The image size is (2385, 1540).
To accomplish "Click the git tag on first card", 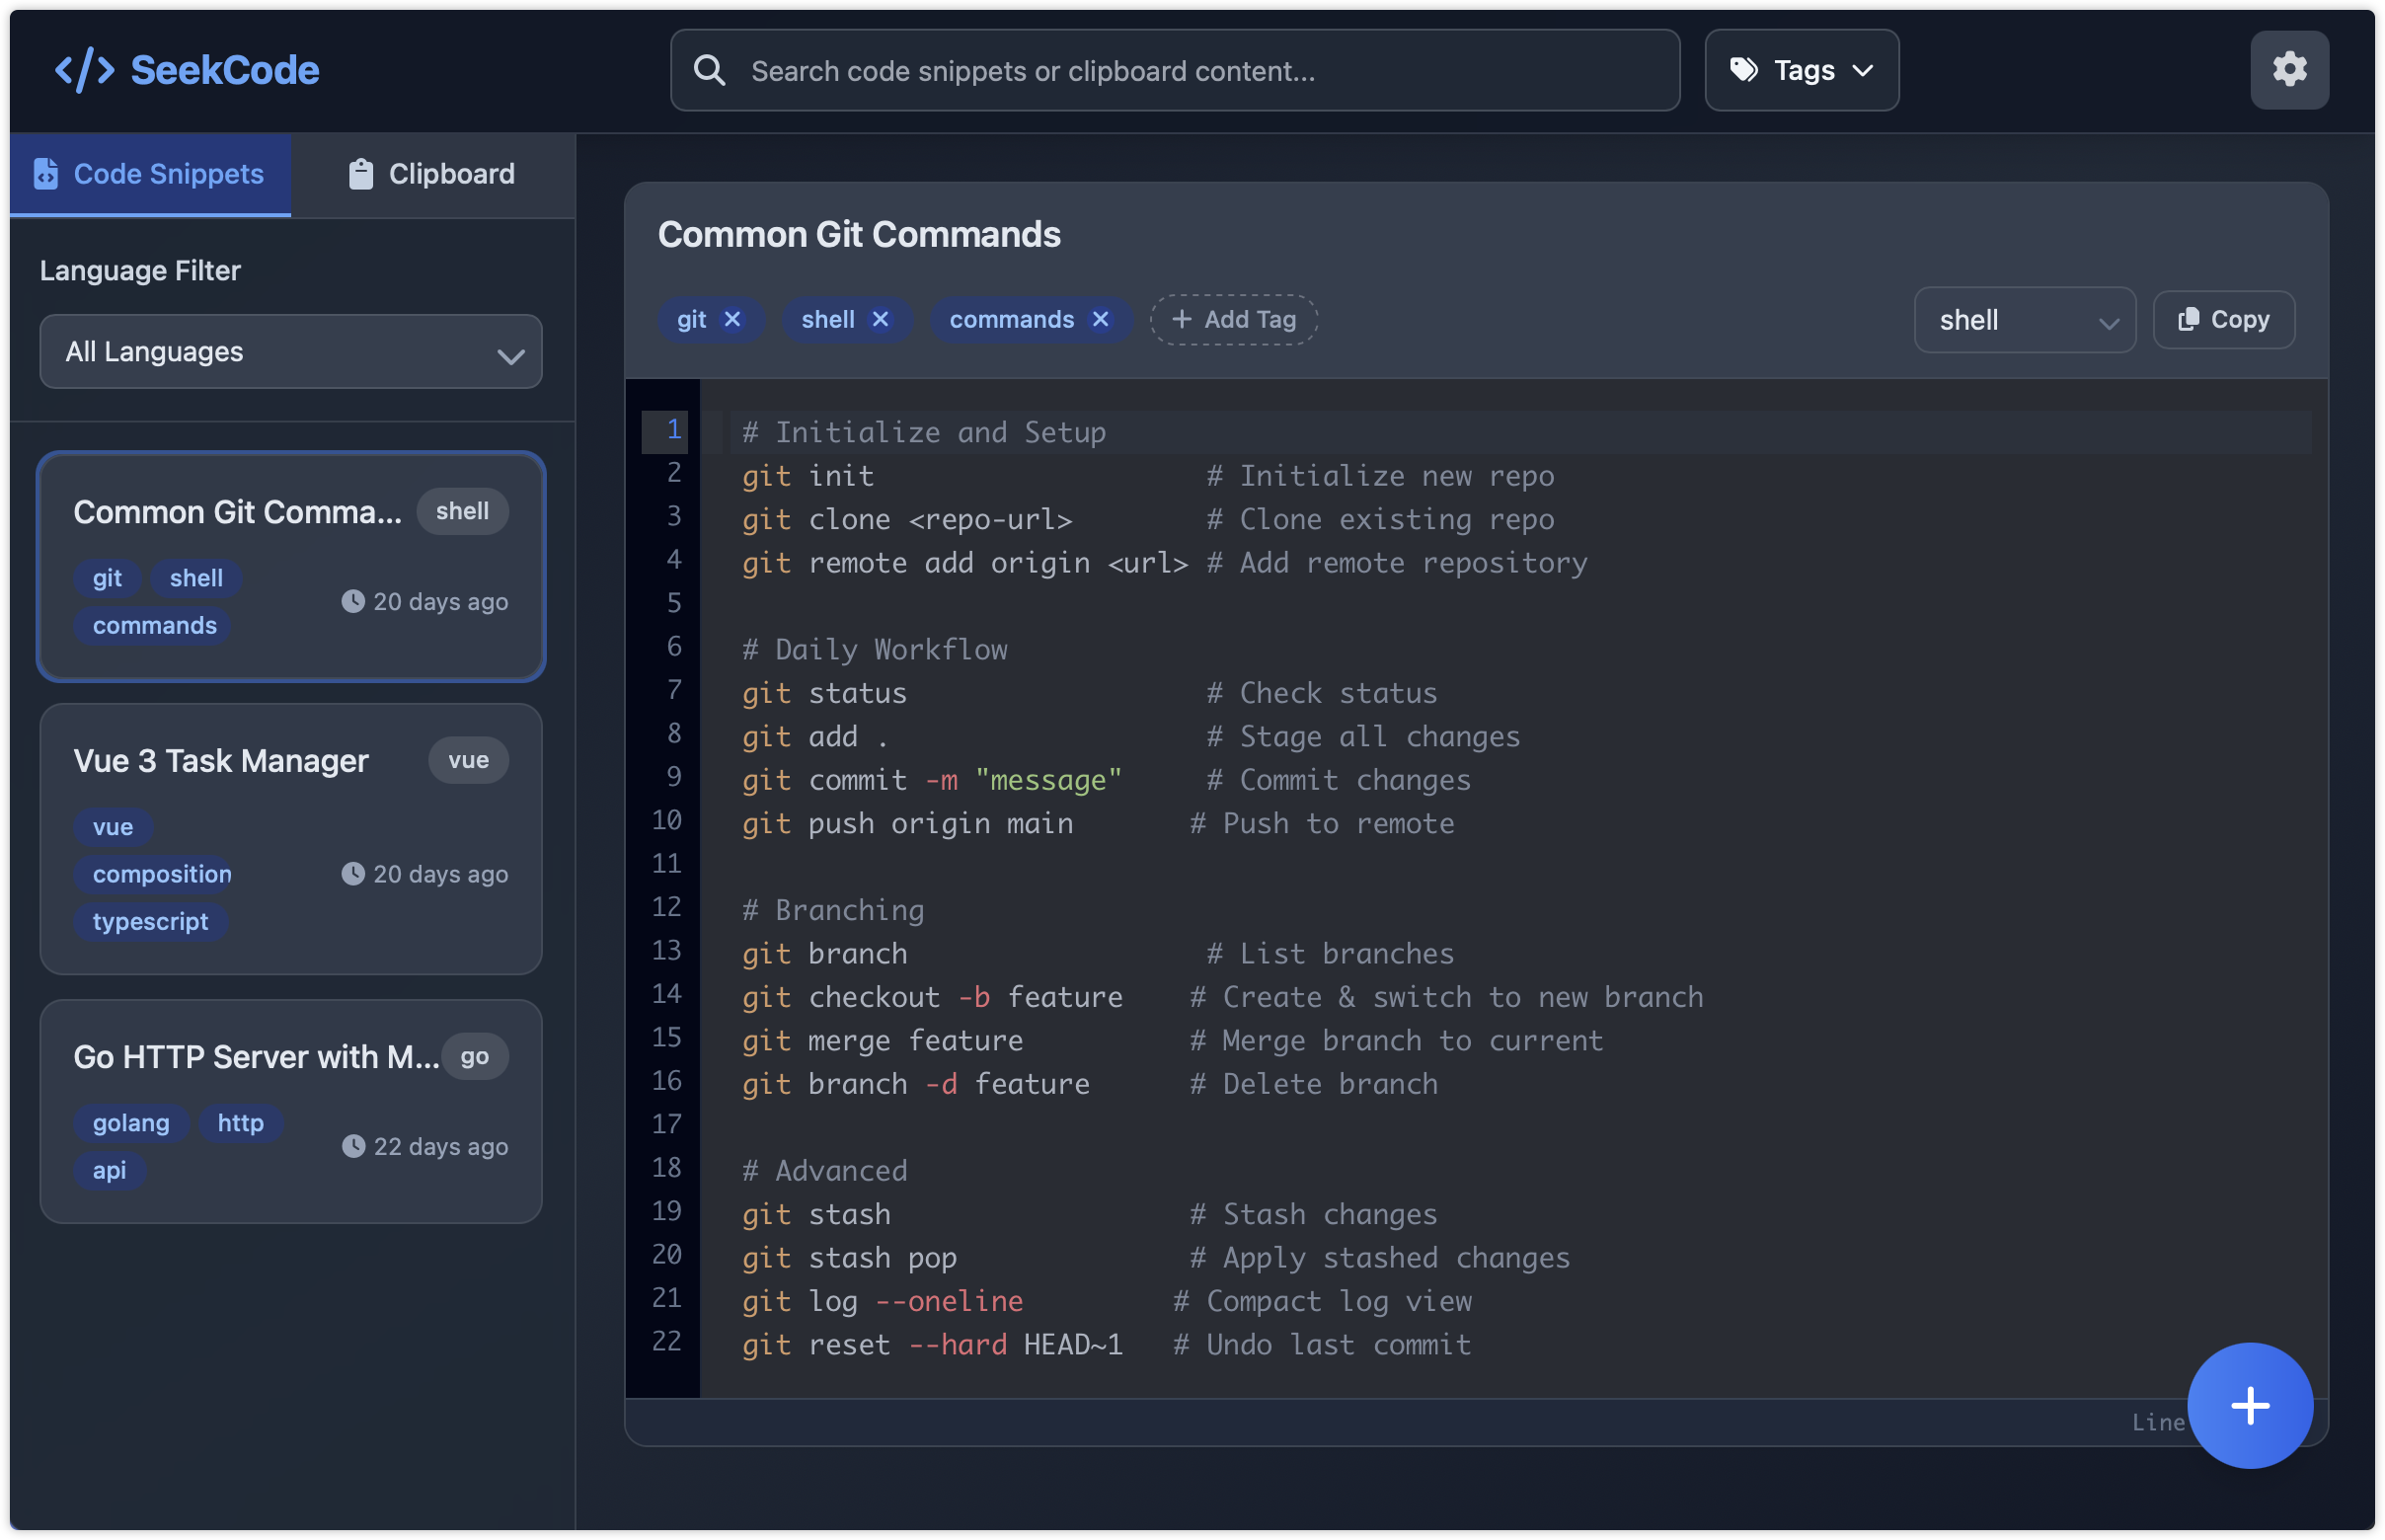I will pos(107,578).
